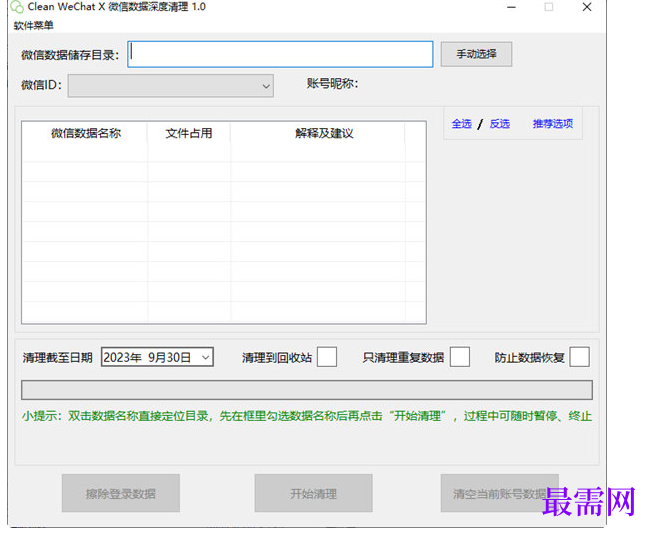Focus the 微信数据储存目录 input field

click(x=280, y=54)
